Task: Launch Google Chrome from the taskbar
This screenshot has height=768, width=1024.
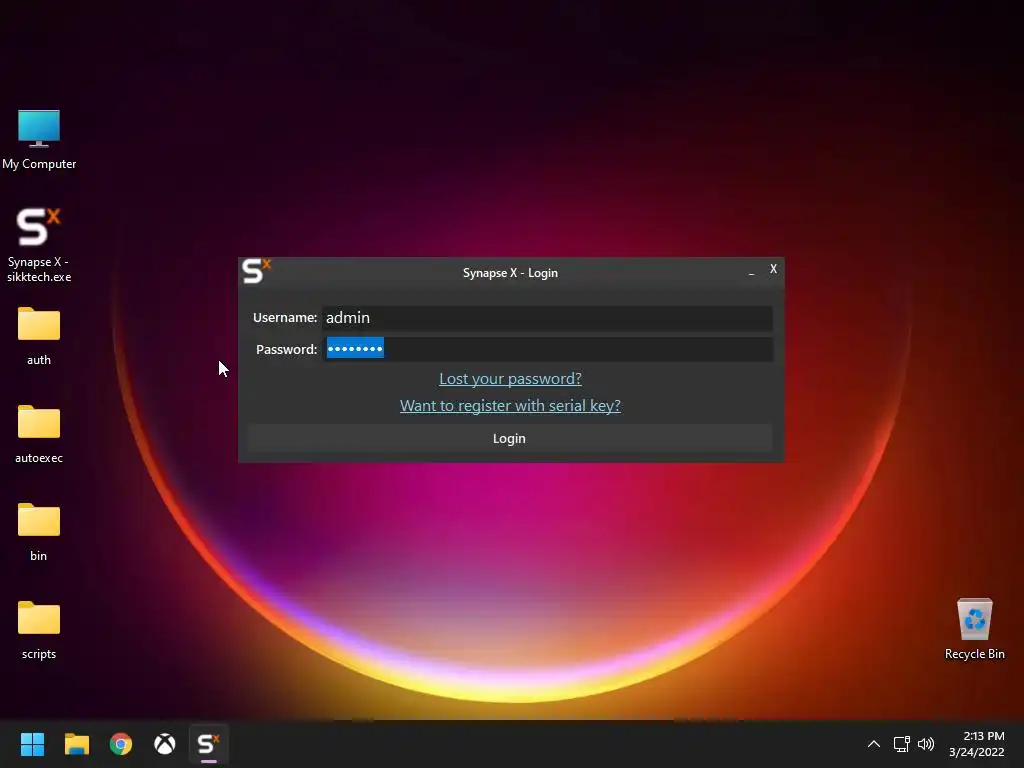Action: 121,744
